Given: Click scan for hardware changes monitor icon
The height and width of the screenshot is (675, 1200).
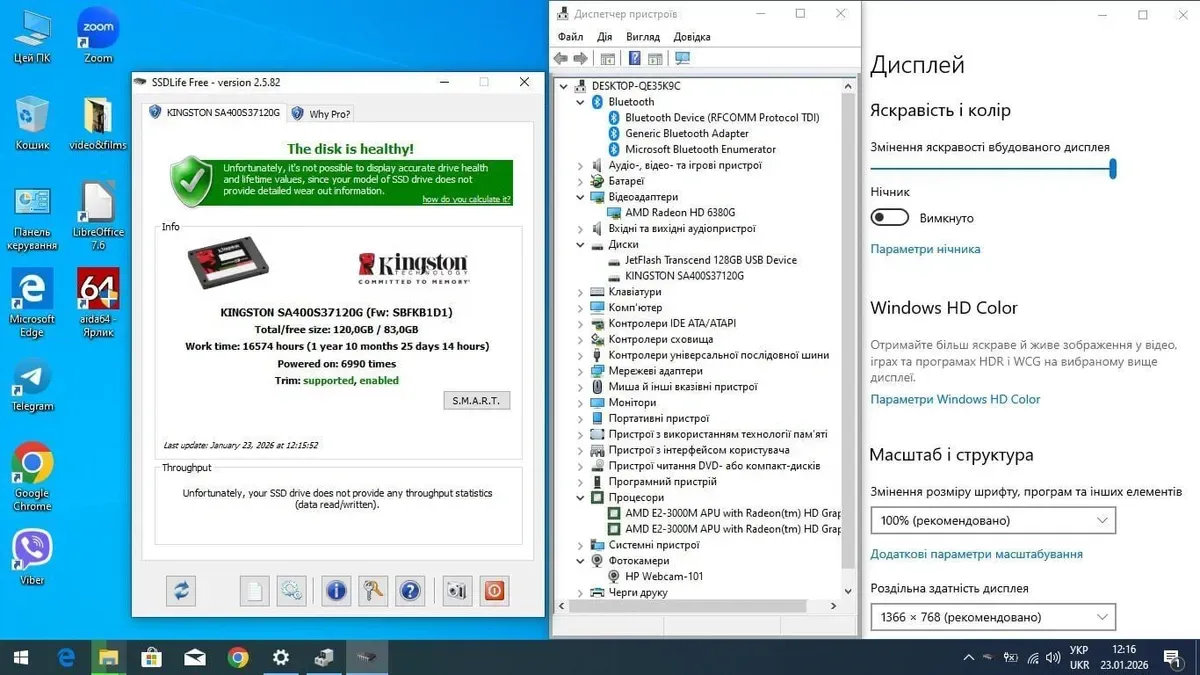Looking at the screenshot, I should click(683, 59).
